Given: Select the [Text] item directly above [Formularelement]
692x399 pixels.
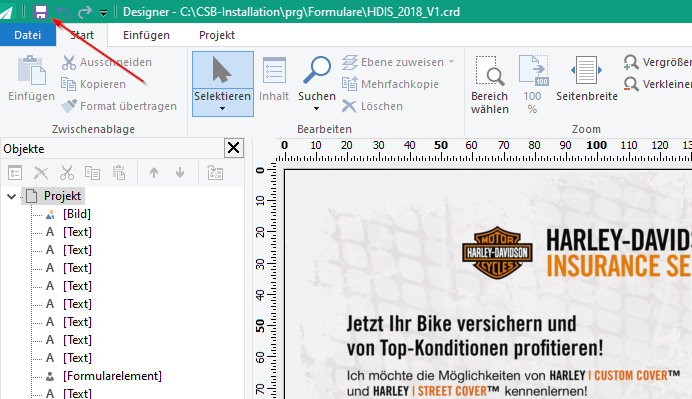Looking at the screenshot, I should [x=77, y=358].
